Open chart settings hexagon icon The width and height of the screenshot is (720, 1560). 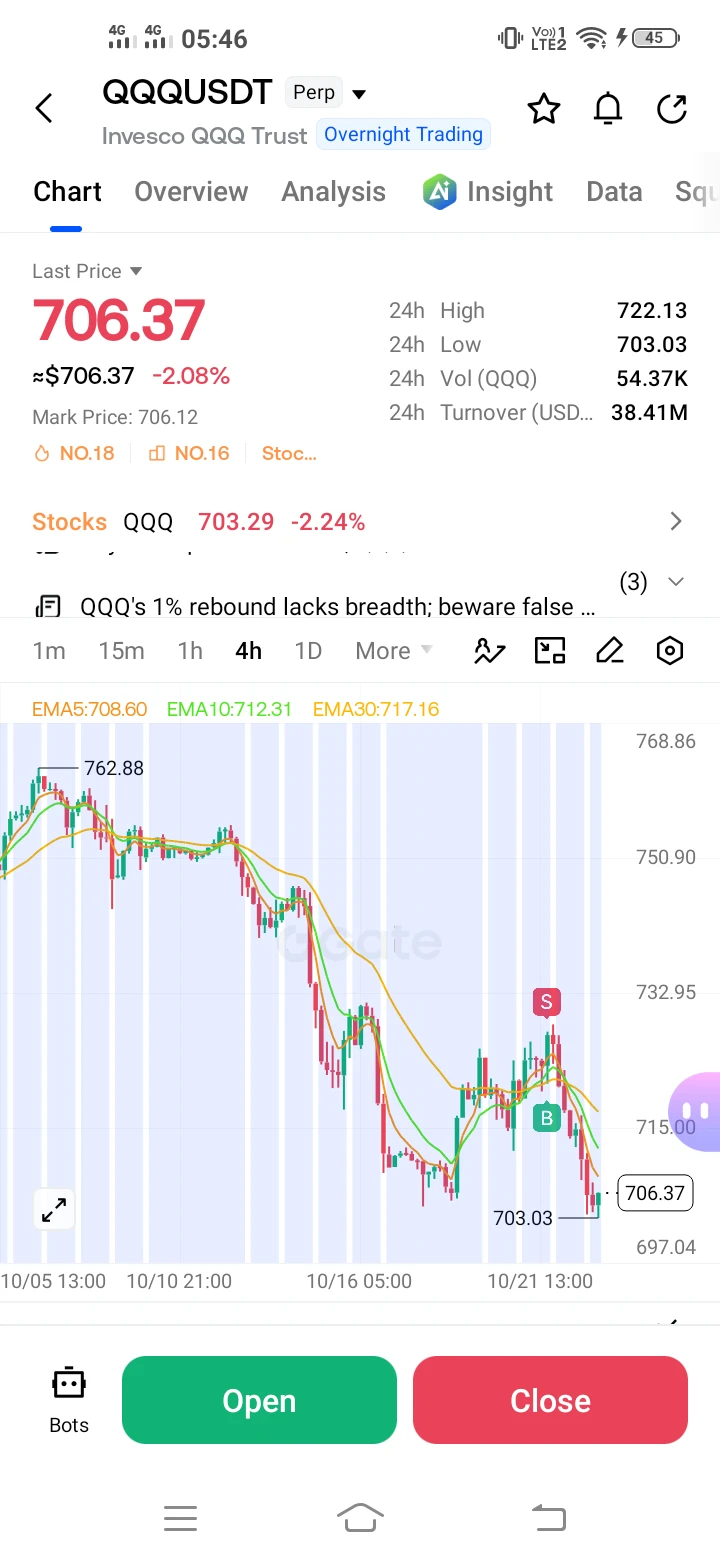tap(670, 651)
